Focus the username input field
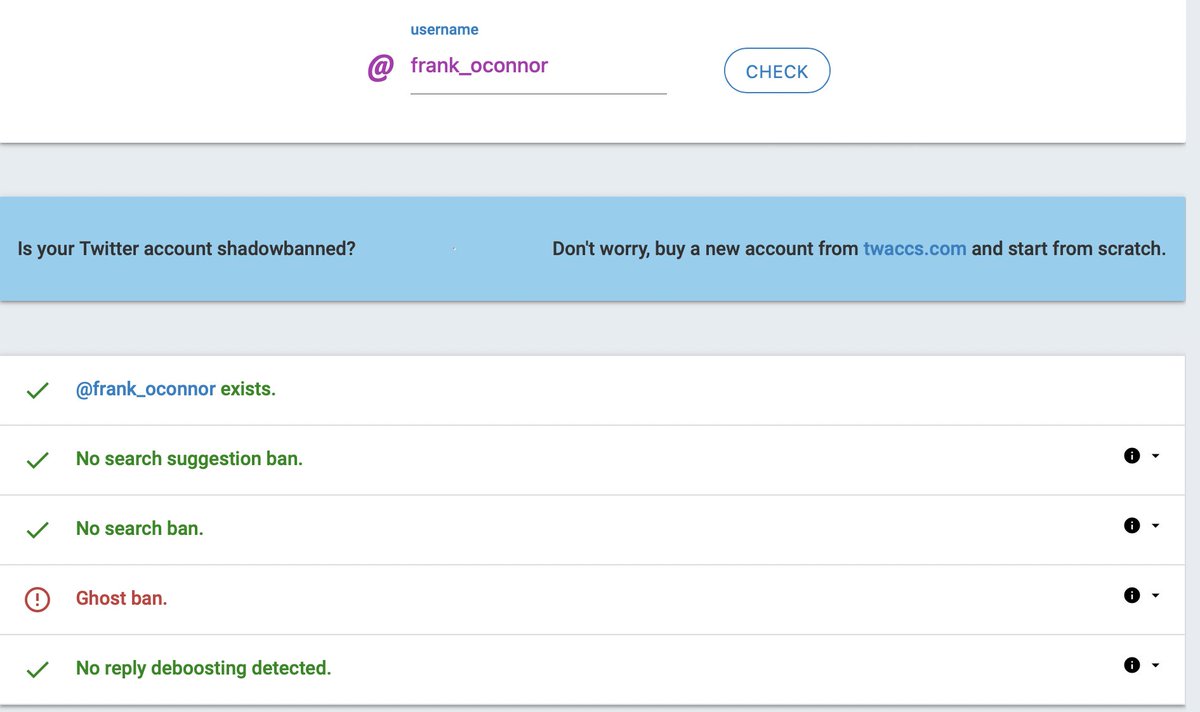1200x712 pixels. point(538,67)
